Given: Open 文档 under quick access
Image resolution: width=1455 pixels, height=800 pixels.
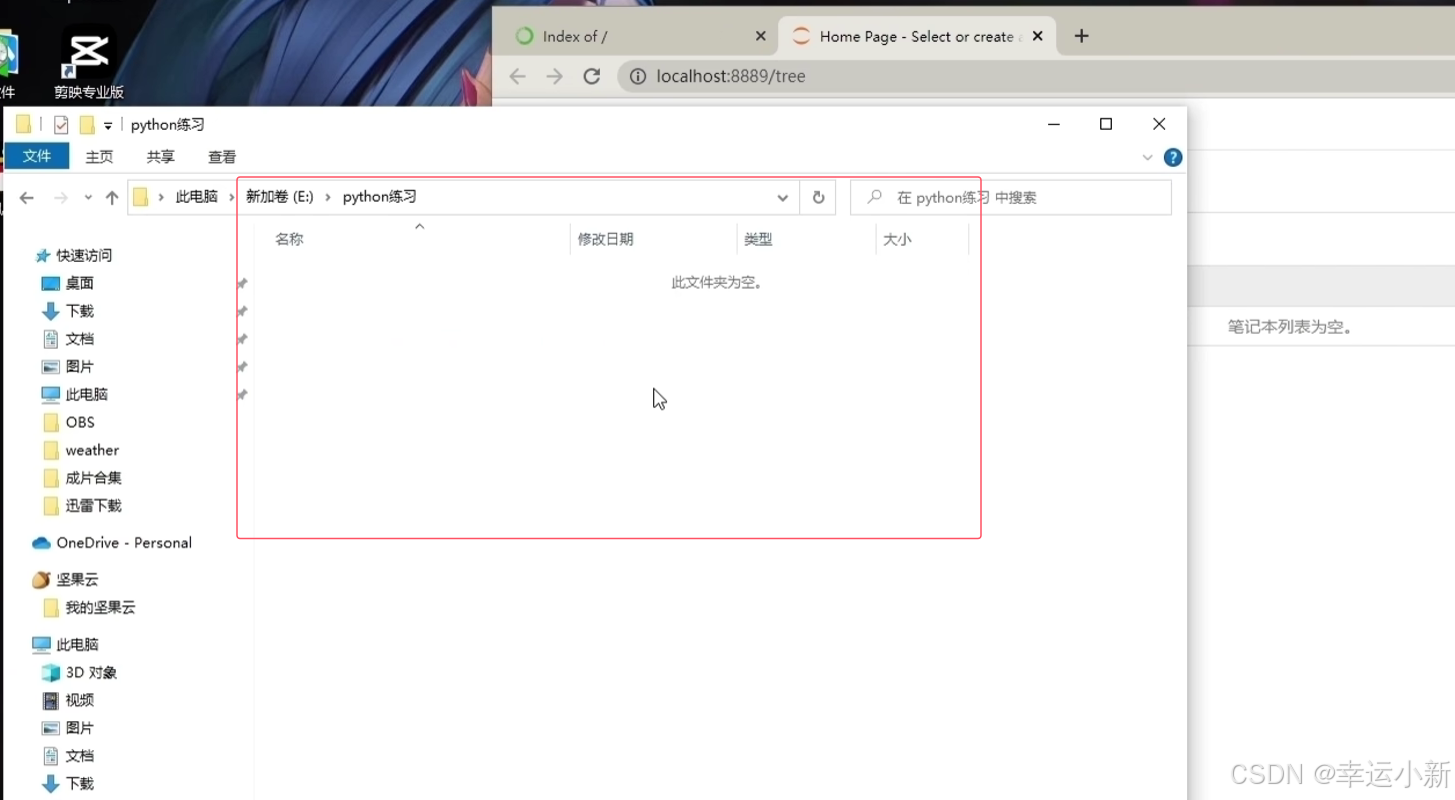Looking at the screenshot, I should (x=79, y=340).
